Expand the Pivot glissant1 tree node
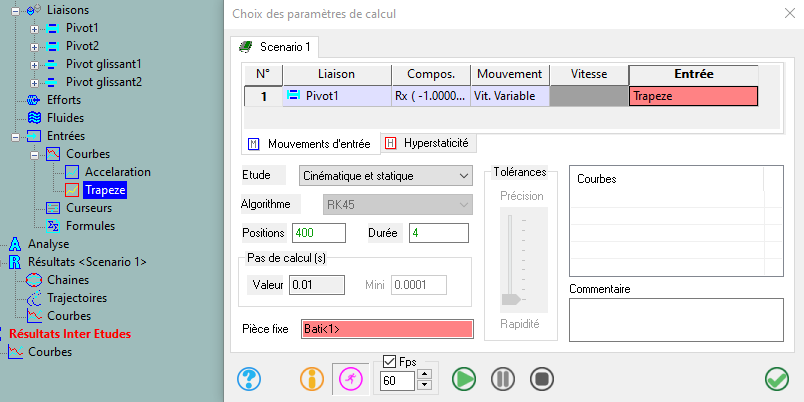 click(x=34, y=65)
